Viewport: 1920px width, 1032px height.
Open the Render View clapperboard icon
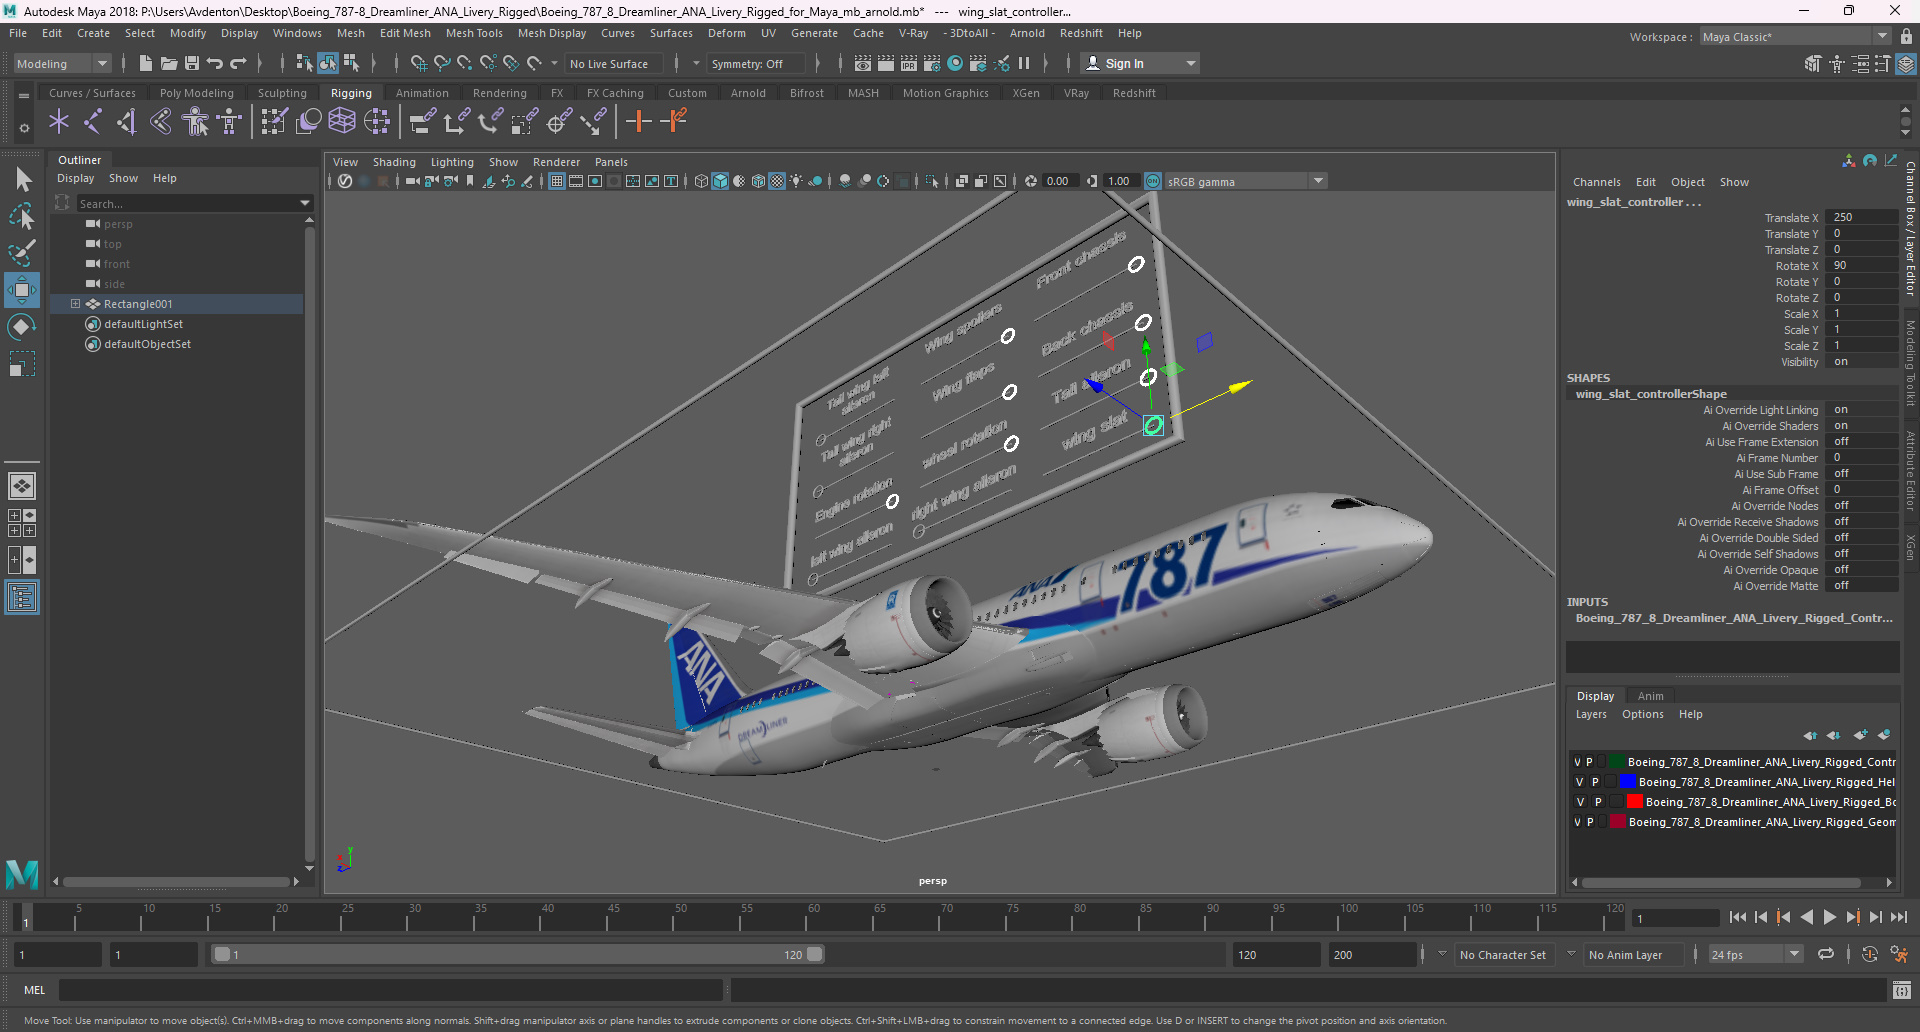click(863, 63)
